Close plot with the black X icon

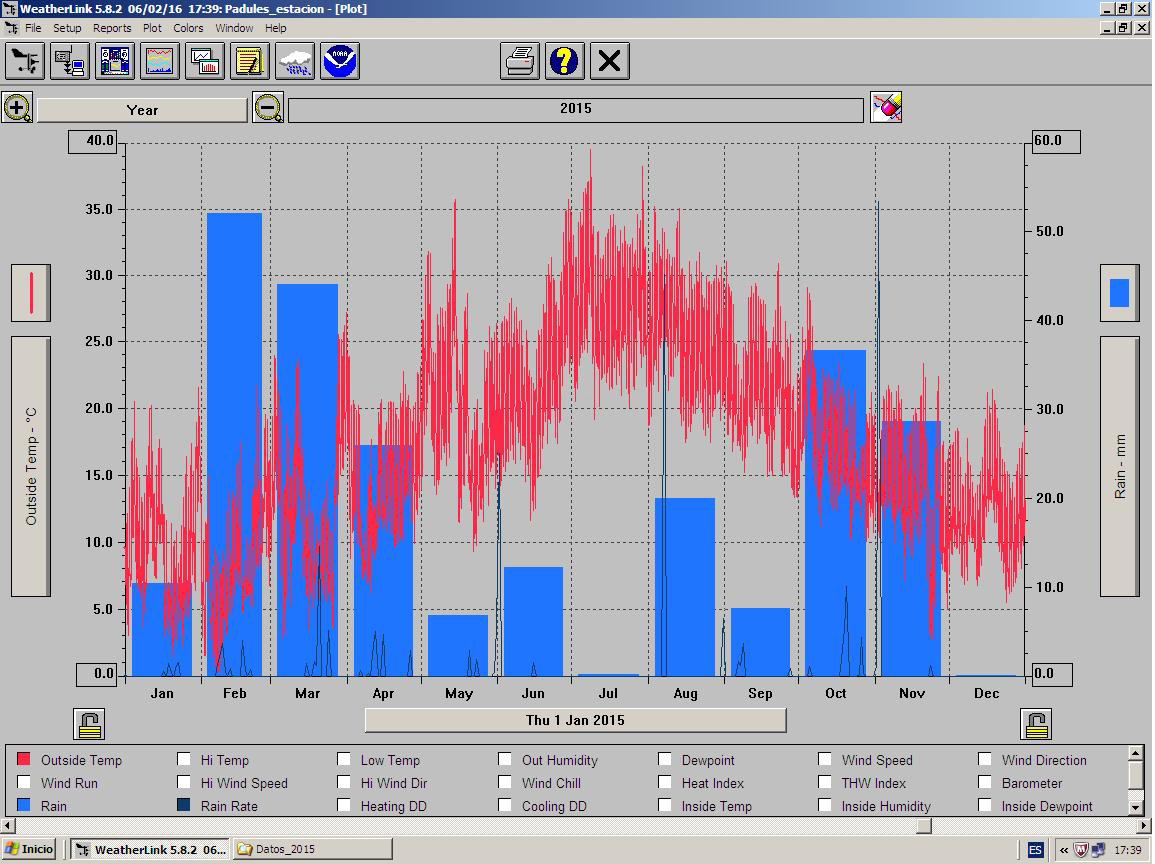coord(610,60)
